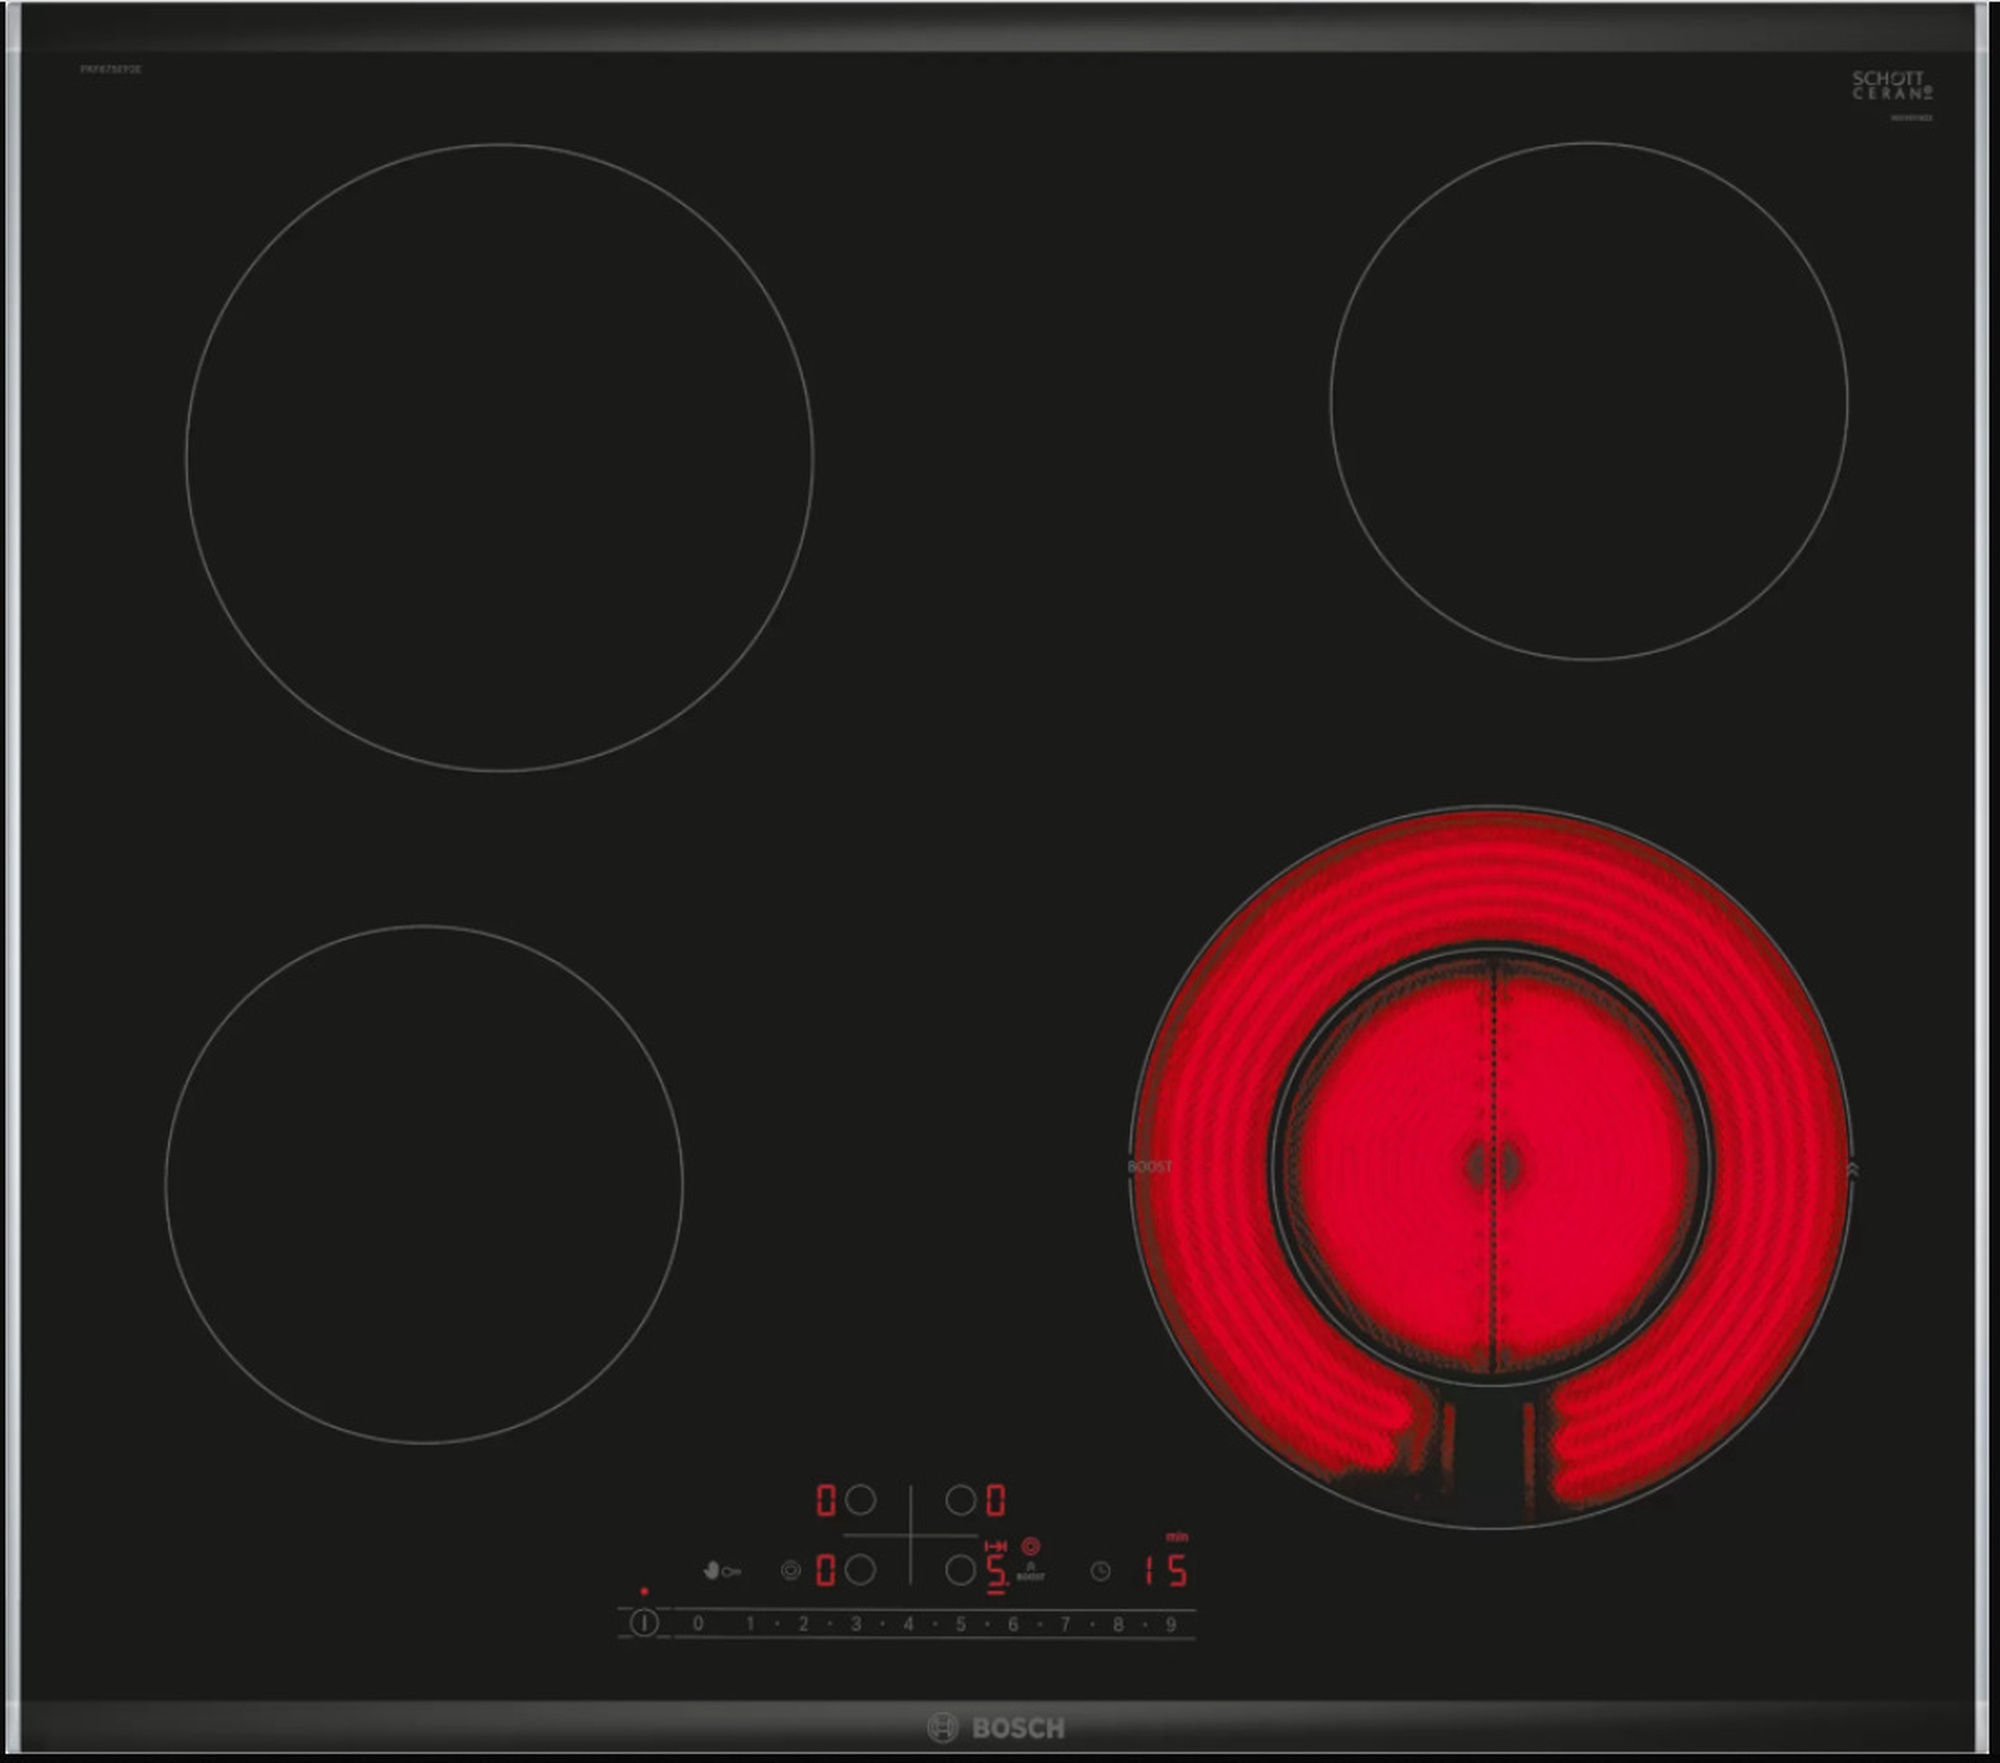Touch the rear-right cooking zone circle
The height and width of the screenshot is (1763, 2000).
(1589, 401)
